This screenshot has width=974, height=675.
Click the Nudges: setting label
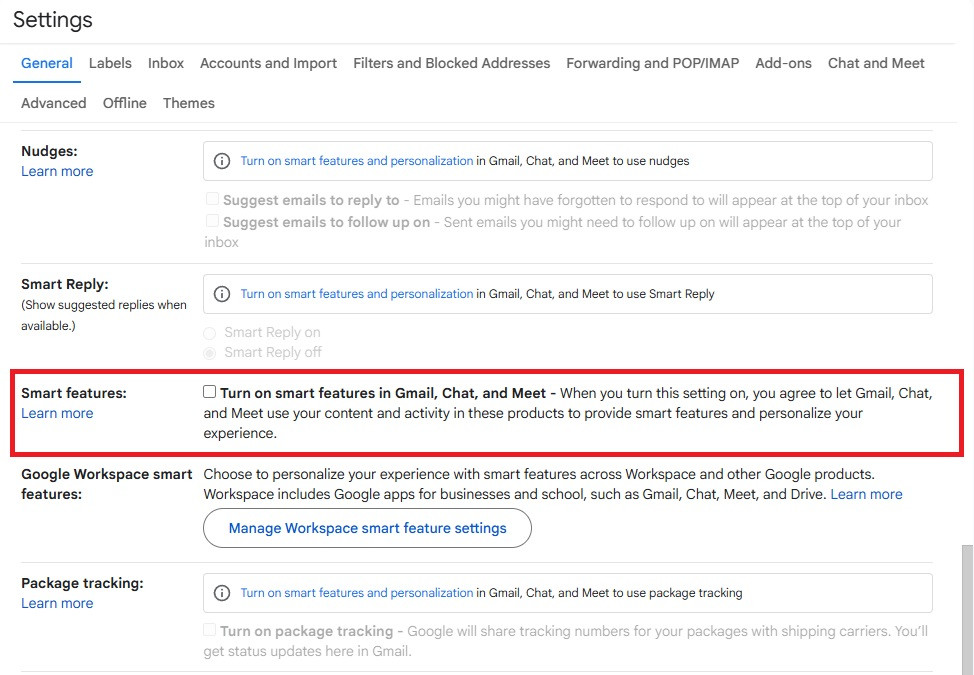[x=49, y=152]
